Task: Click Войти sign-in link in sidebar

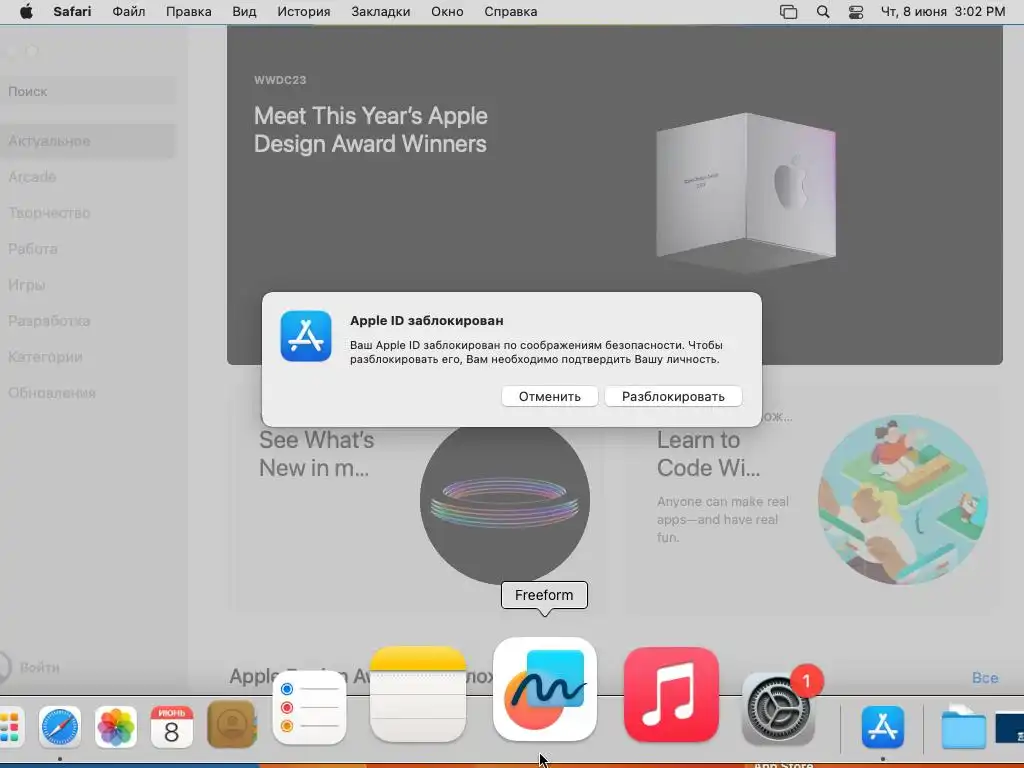Action: pyautogui.click(x=39, y=667)
